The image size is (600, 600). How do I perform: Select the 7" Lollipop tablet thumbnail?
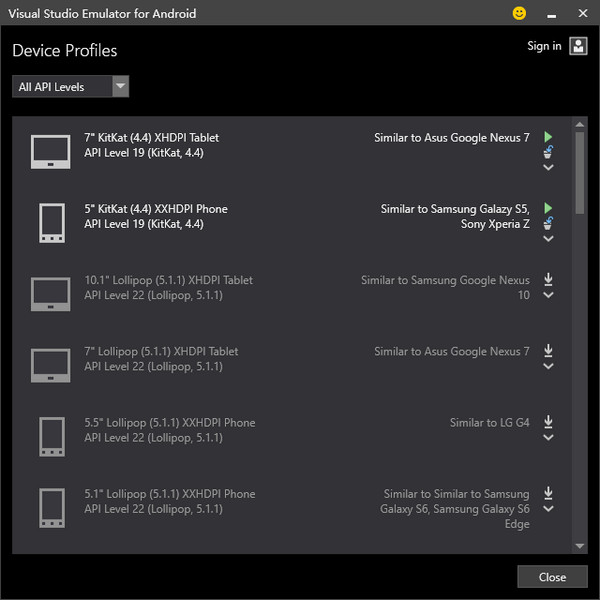(50, 365)
